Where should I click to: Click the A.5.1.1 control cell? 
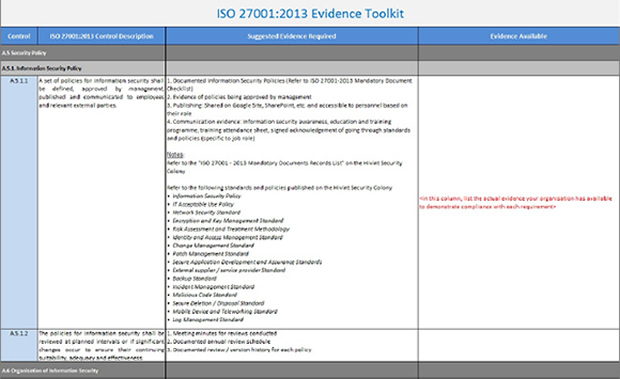[x=19, y=202]
